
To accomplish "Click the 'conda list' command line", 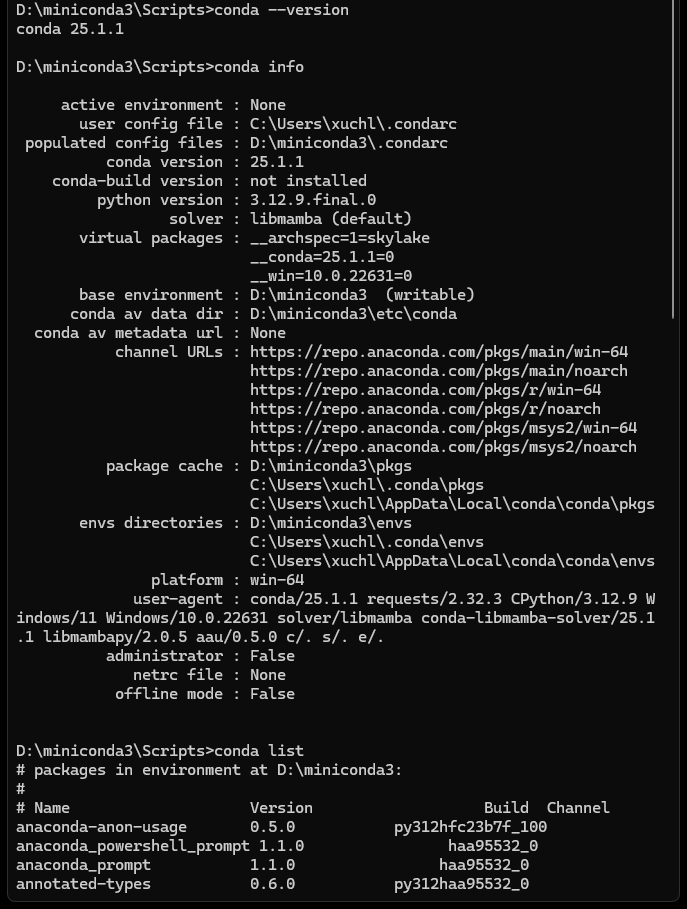I will pos(160,751).
